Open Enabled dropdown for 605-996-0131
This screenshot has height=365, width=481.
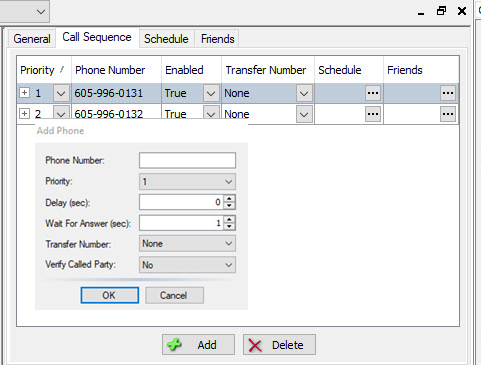click(211, 93)
